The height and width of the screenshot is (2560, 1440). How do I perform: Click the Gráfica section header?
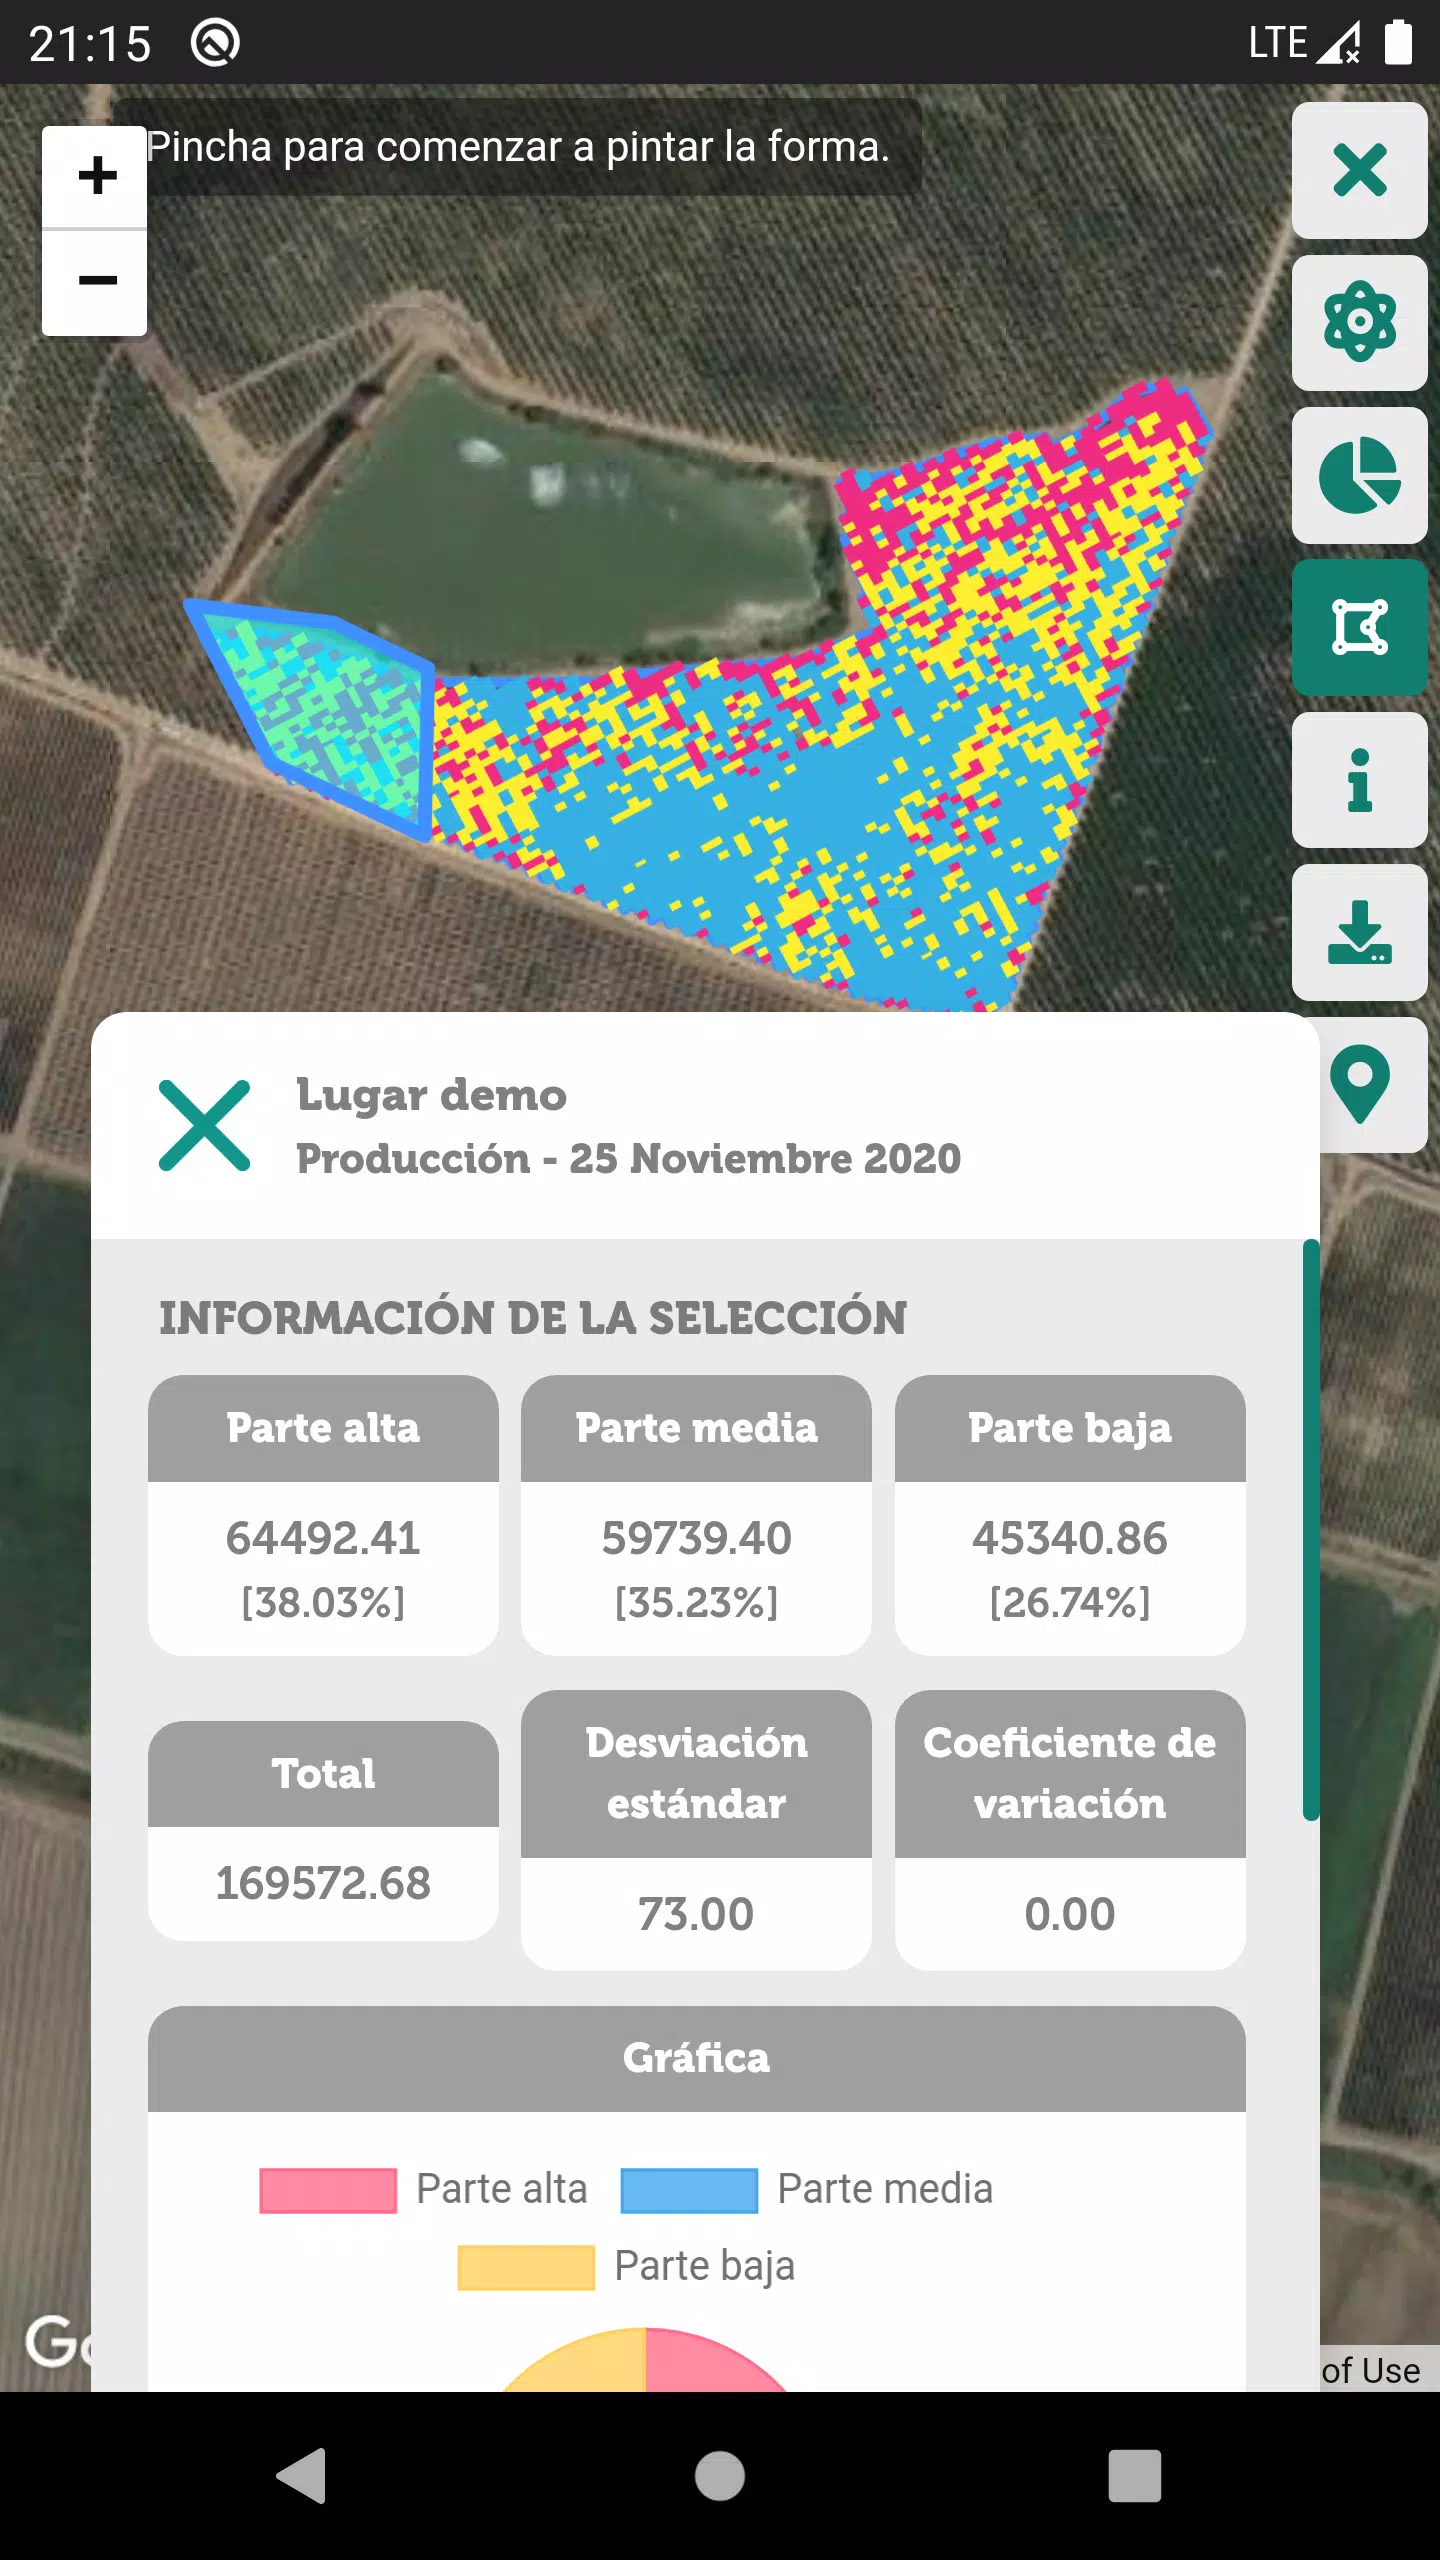[x=696, y=2058]
